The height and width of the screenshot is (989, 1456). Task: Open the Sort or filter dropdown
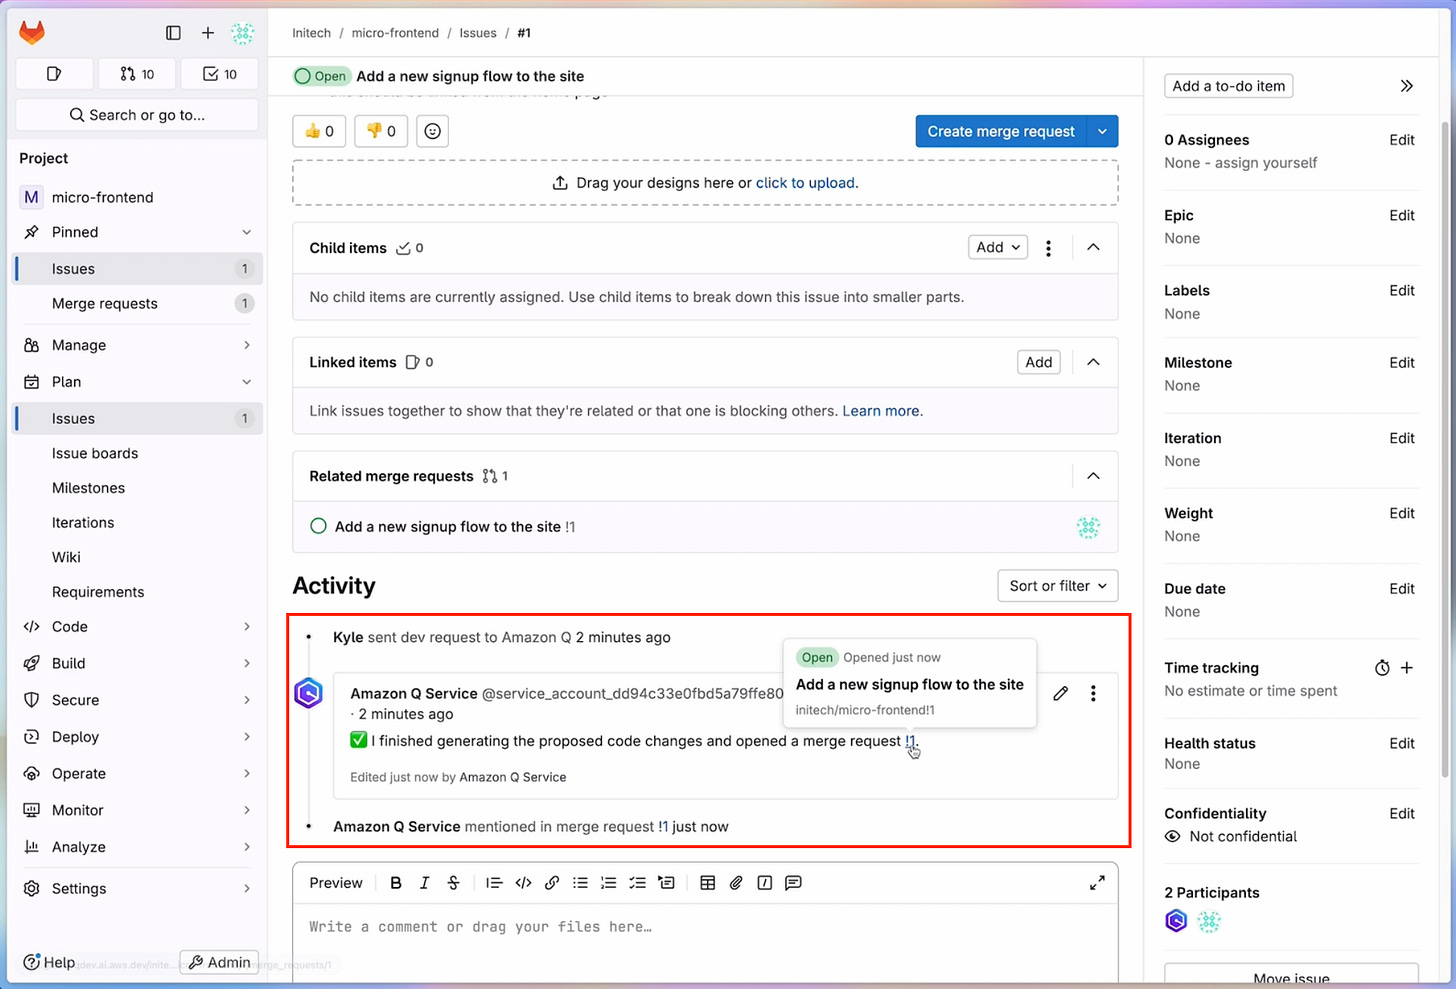tap(1058, 586)
